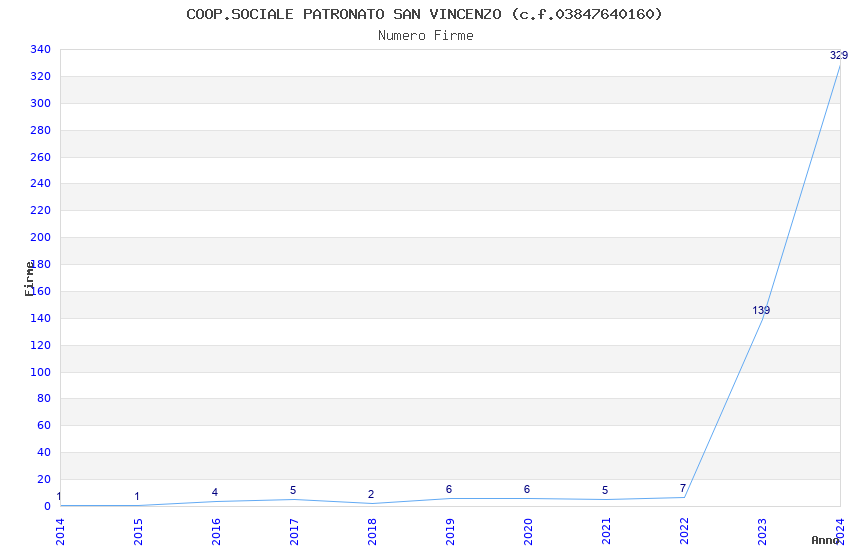850x550 pixels.
Task: Click the y-axis value 0
Action: point(48,506)
